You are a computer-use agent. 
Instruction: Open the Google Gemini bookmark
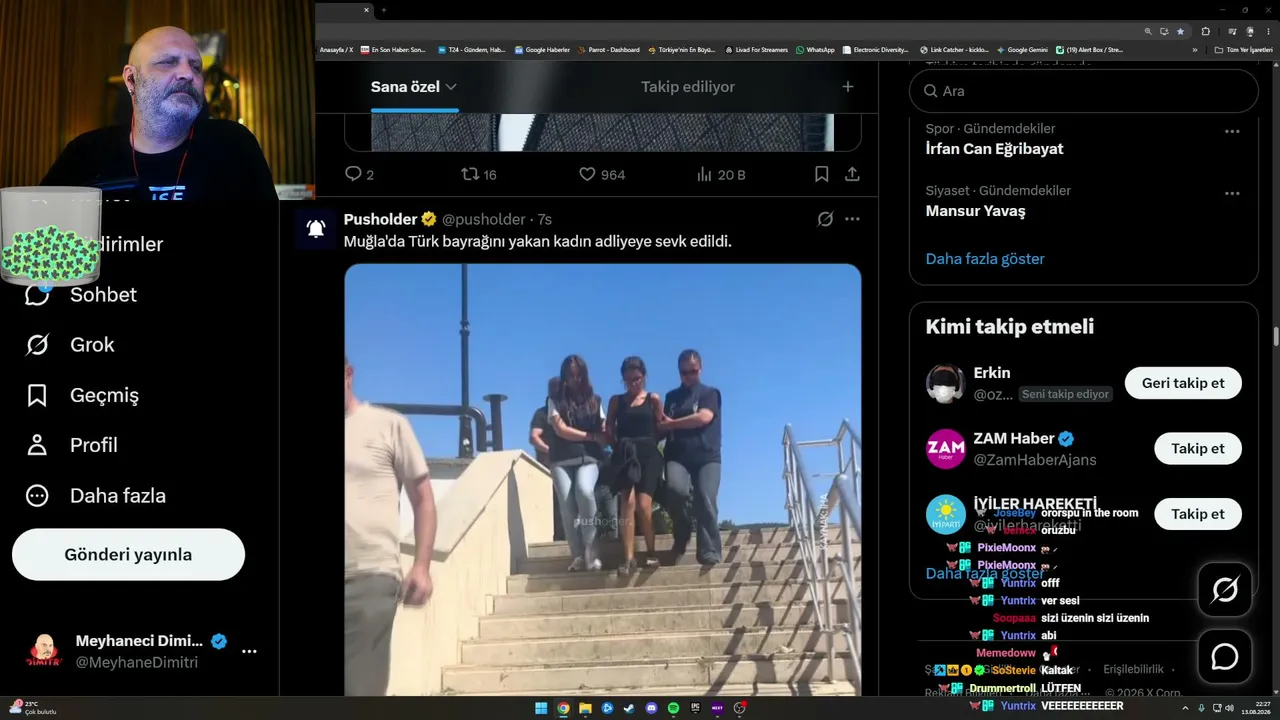(x=1022, y=50)
